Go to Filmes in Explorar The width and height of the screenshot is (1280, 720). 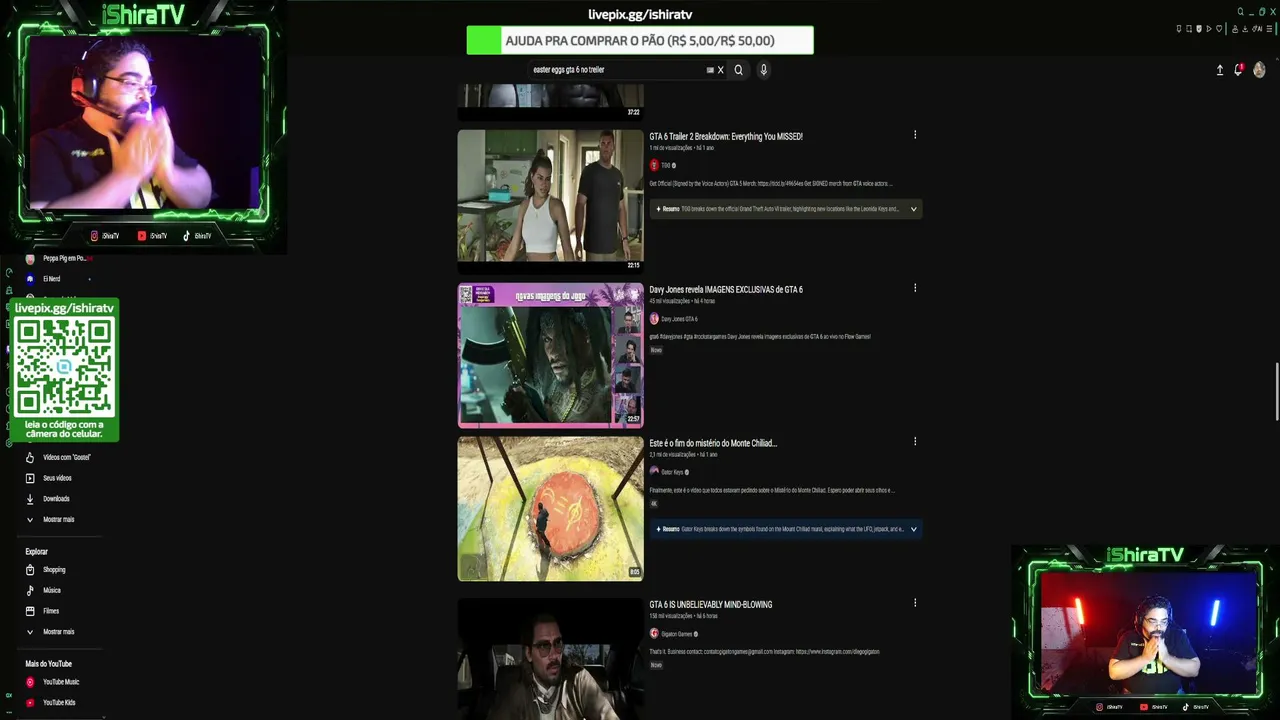point(51,611)
